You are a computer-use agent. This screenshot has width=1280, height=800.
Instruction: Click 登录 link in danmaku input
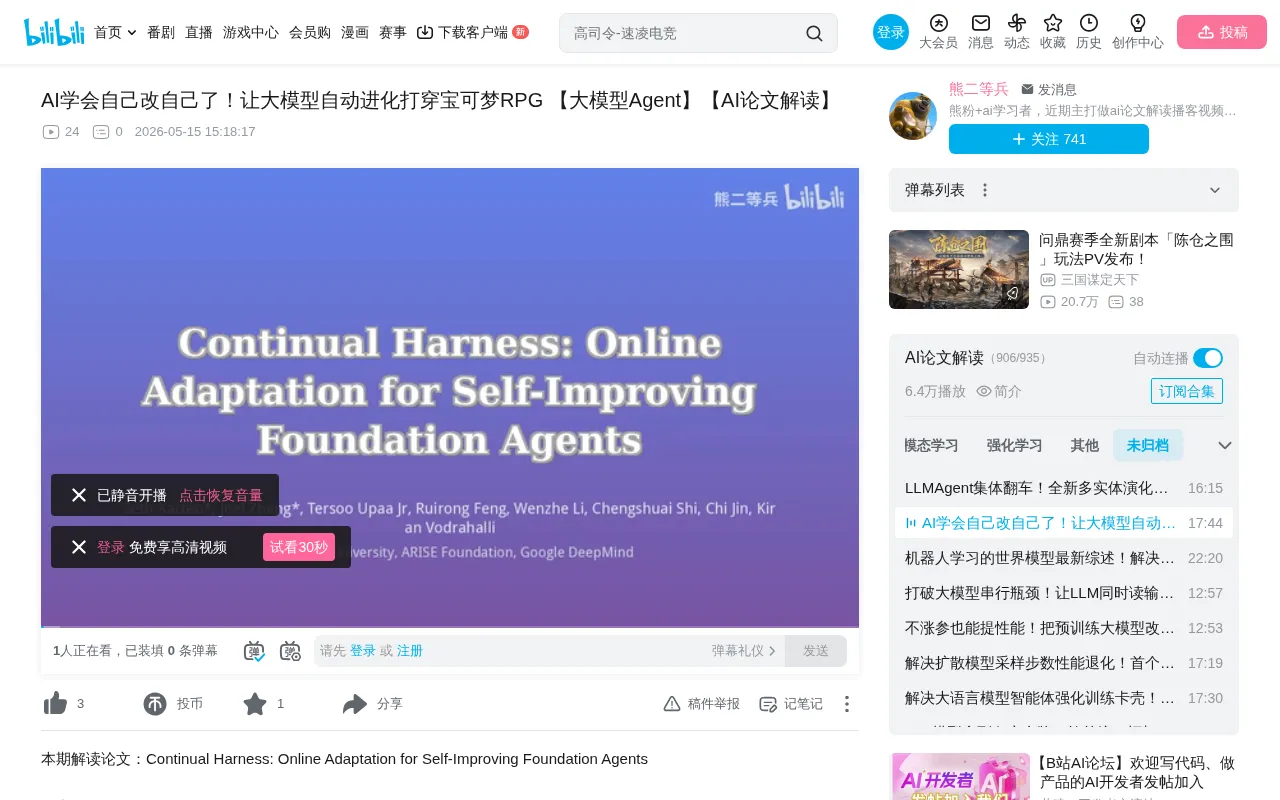363,651
